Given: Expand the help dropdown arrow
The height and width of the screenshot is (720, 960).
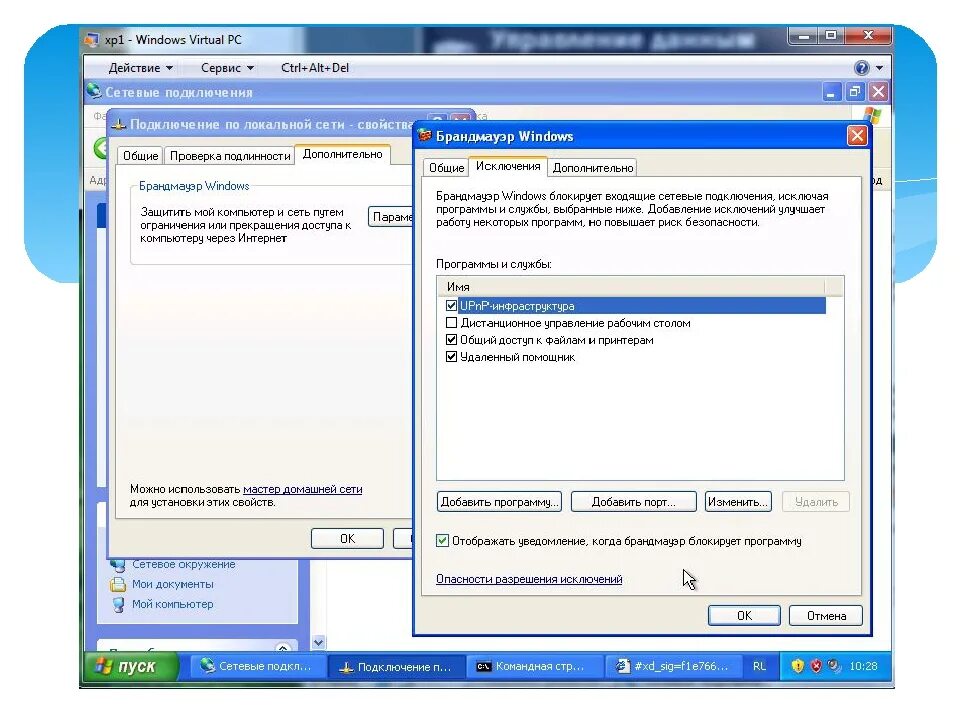Looking at the screenshot, I should point(879,68).
